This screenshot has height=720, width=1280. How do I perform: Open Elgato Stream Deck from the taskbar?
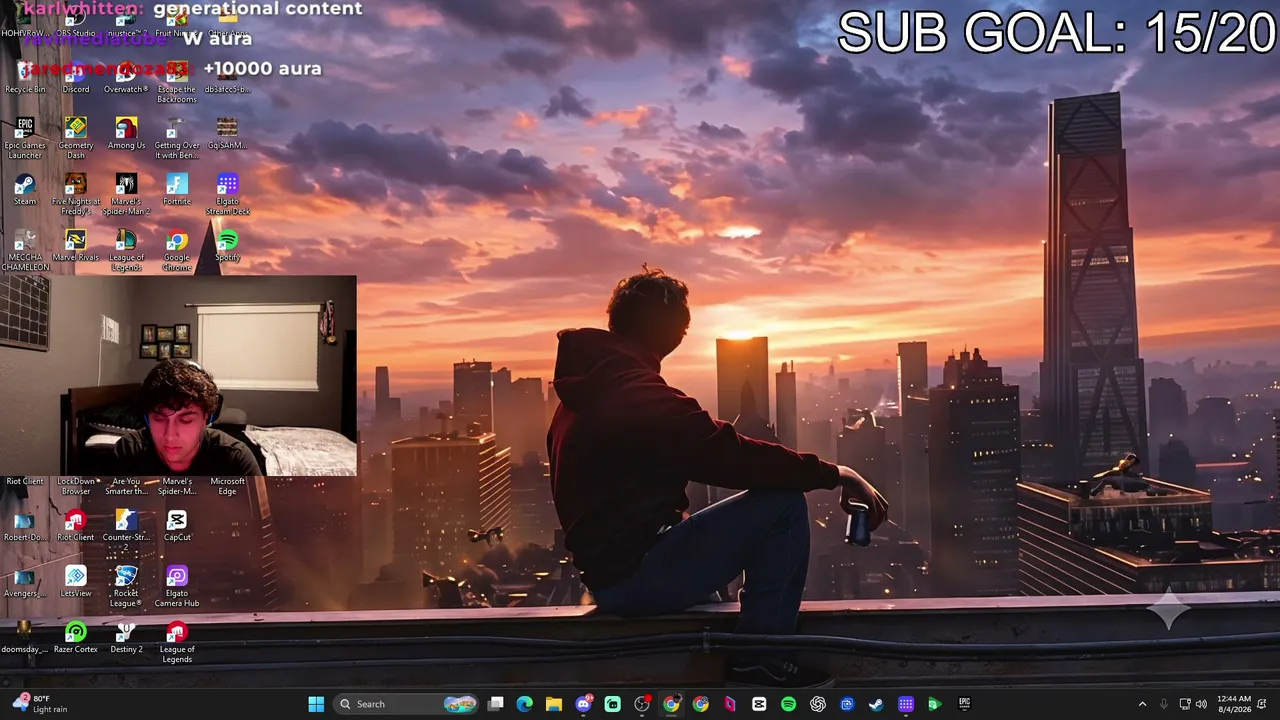pos(906,704)
